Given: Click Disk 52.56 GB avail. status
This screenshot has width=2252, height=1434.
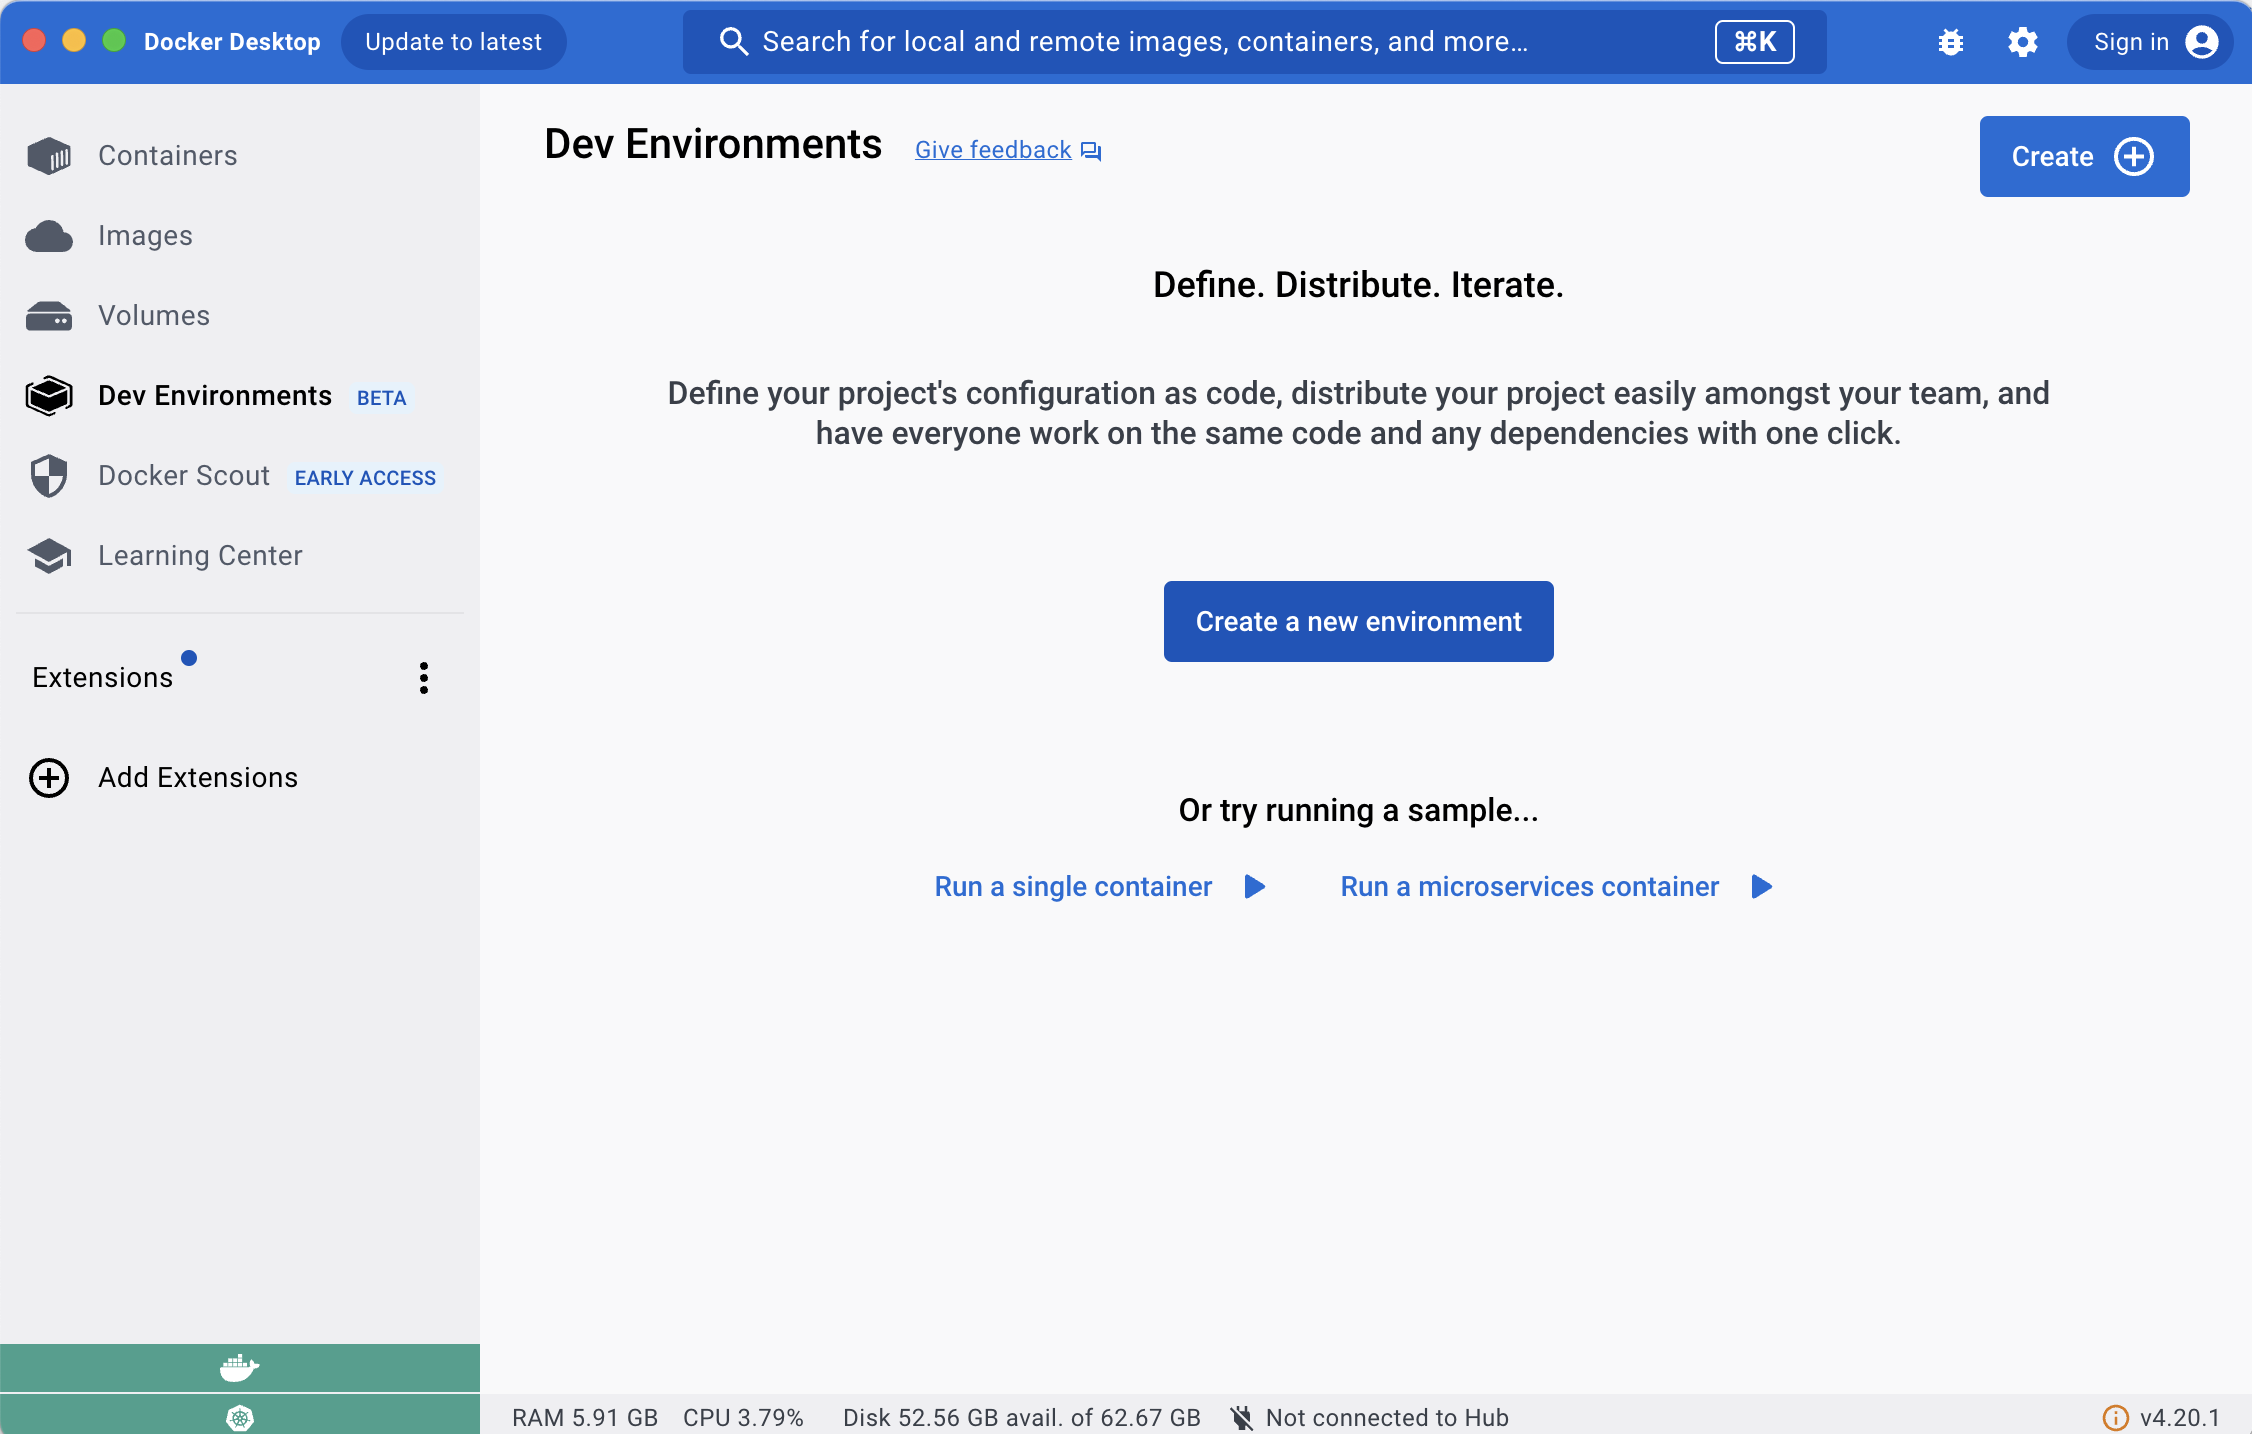Looking at the screenshot, I should (1022, 1418).
